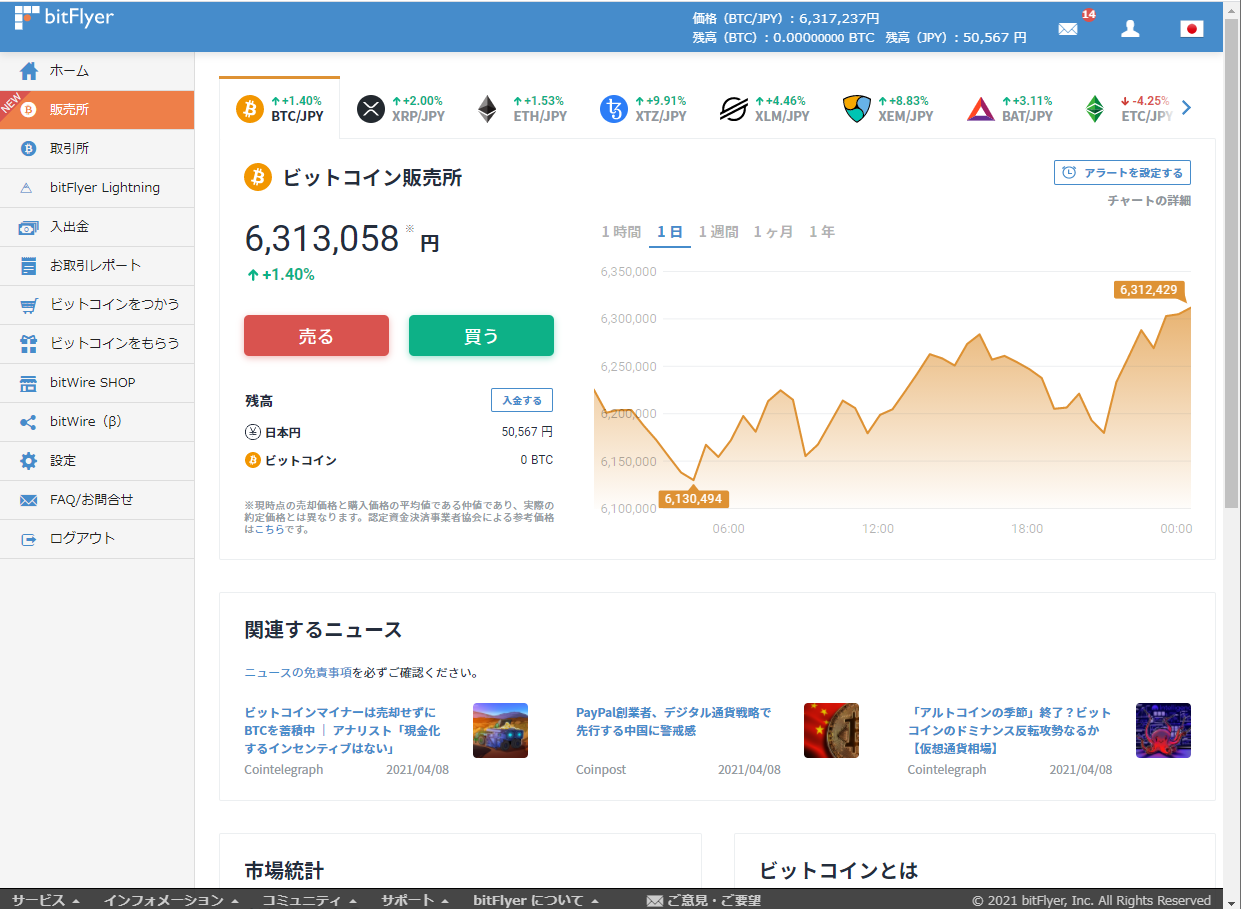This screenshot has height=909, width=1241.
Task: Expand the コミュニティ footer menu
Action: click(x=310, y=900)
